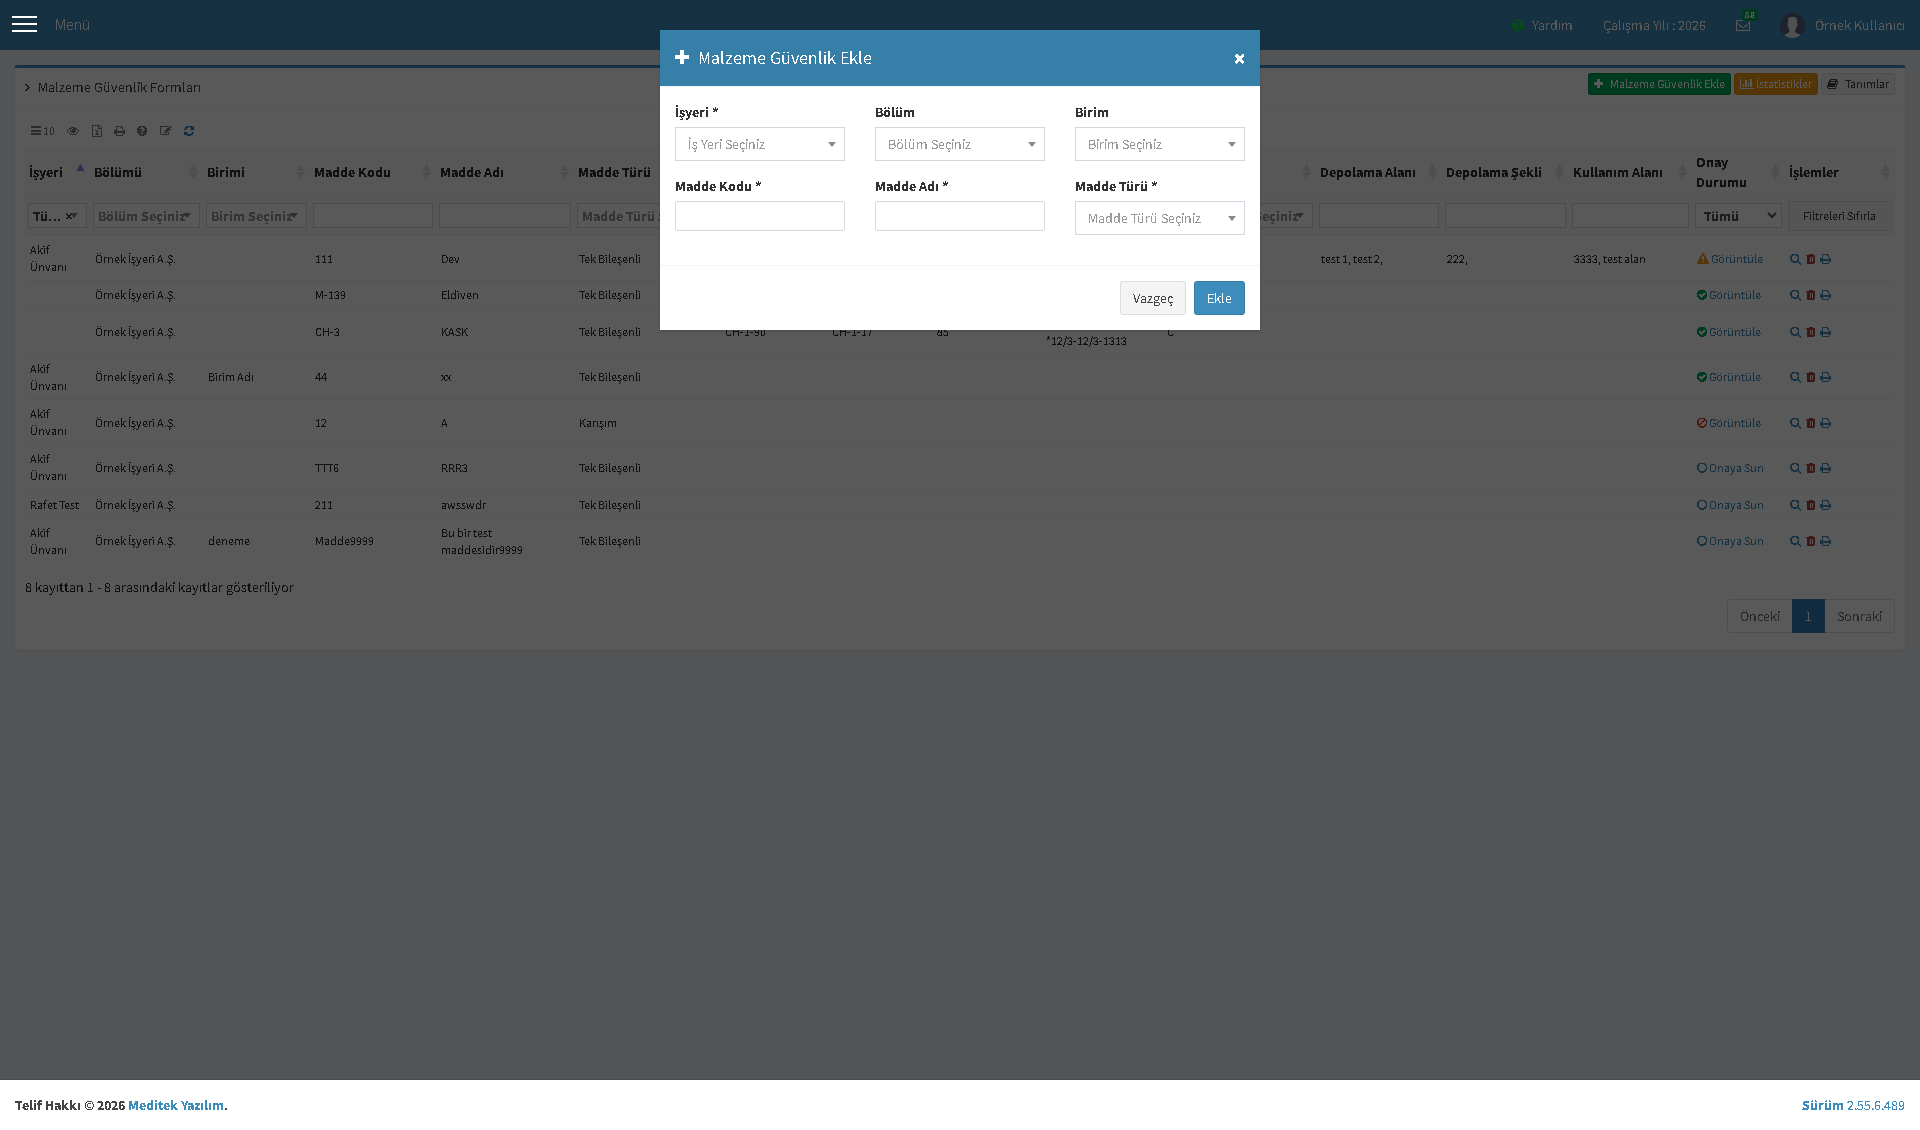
Task: Click the green Malzeme Güvenlik Ekle button
Action: [x=1659, y=84]
